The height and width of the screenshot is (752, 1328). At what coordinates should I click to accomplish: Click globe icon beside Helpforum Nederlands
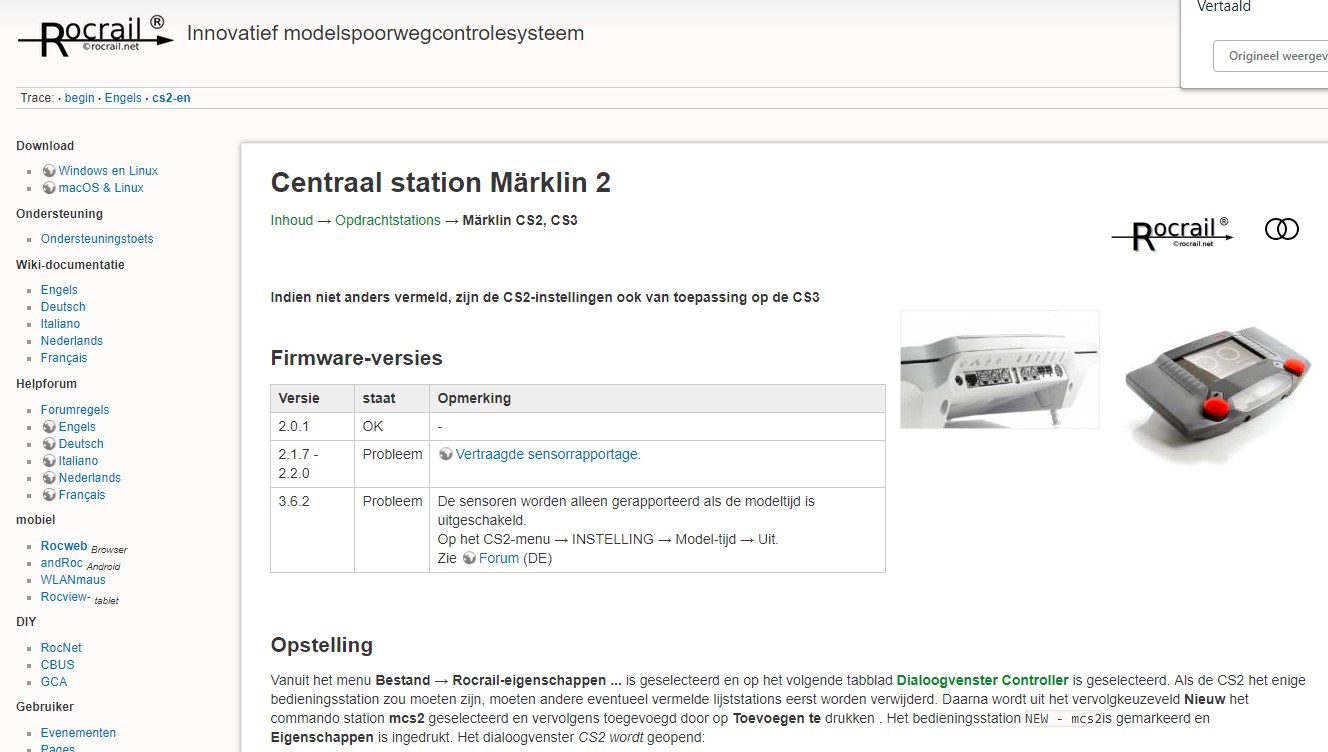[x=49, y=478]
